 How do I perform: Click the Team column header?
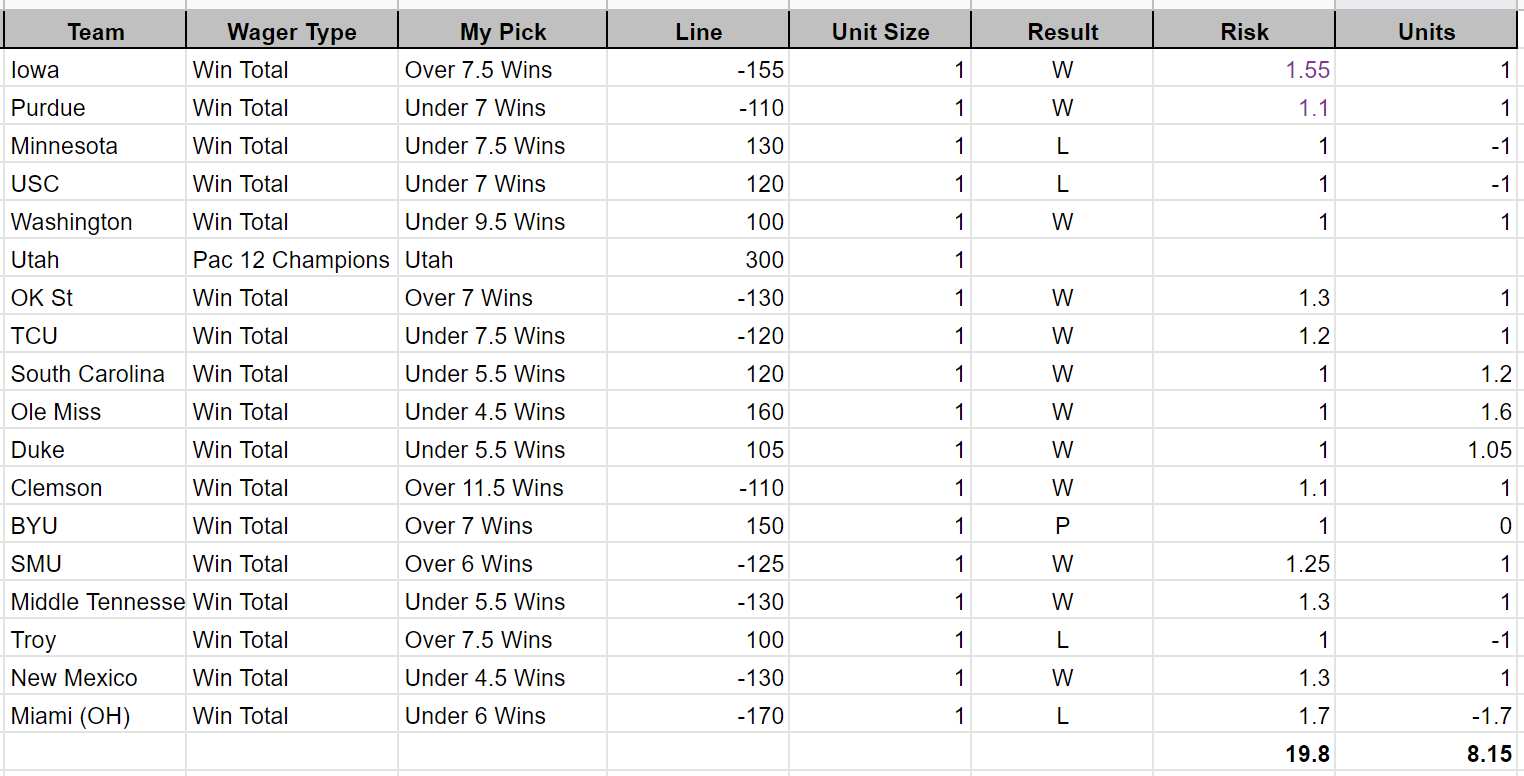95,32
